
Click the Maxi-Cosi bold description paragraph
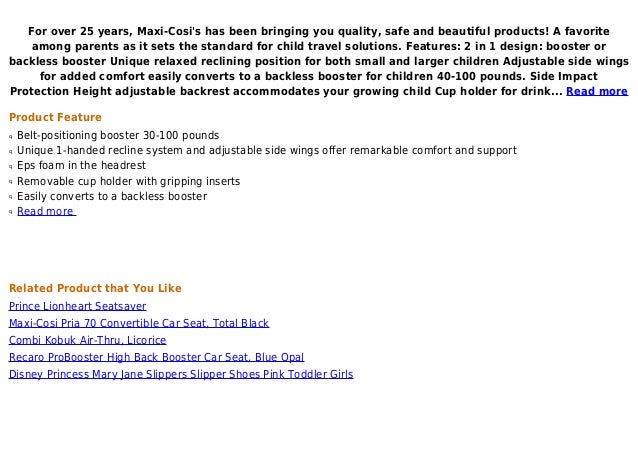pos(319,61)
